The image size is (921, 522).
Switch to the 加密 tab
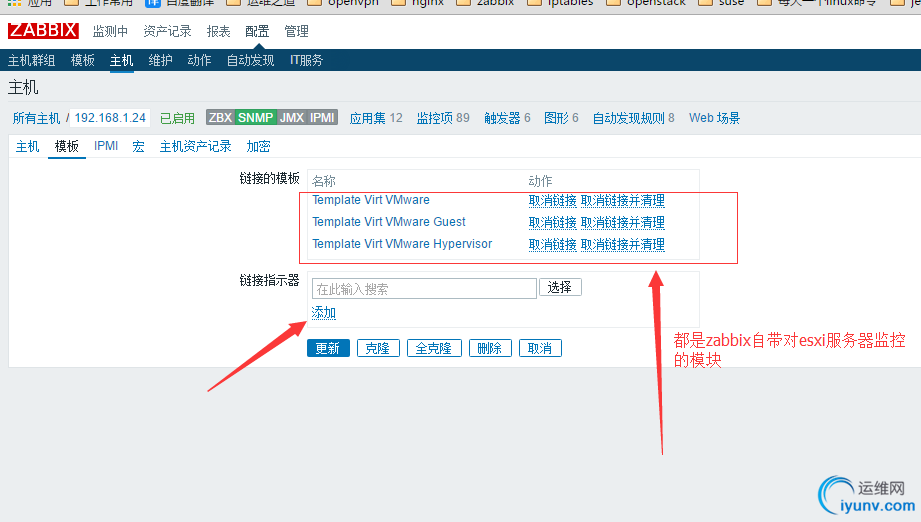[x=258, y=146]
